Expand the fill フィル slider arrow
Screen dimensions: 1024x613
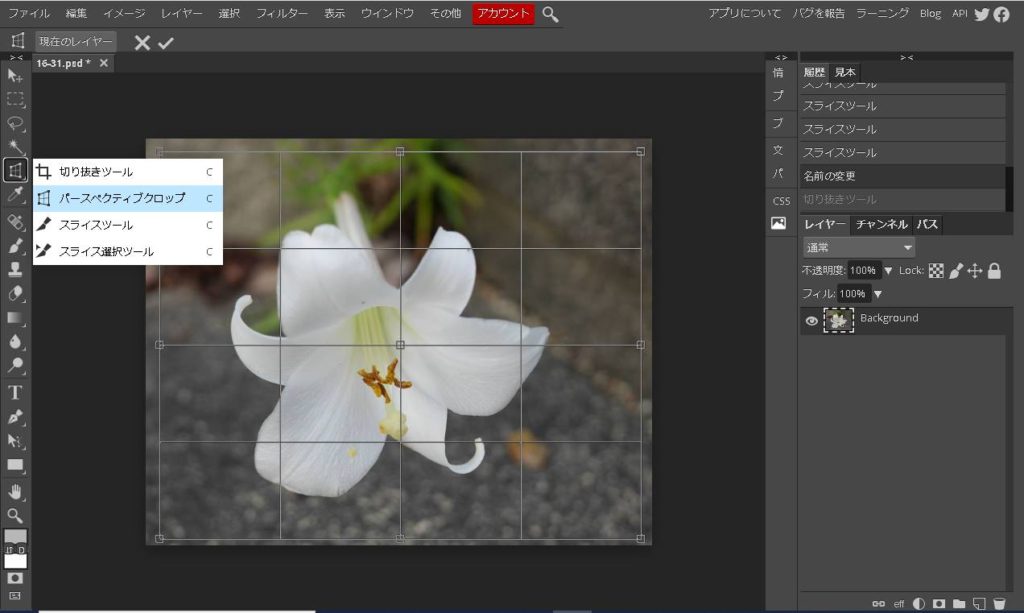[x=878, y=294]
